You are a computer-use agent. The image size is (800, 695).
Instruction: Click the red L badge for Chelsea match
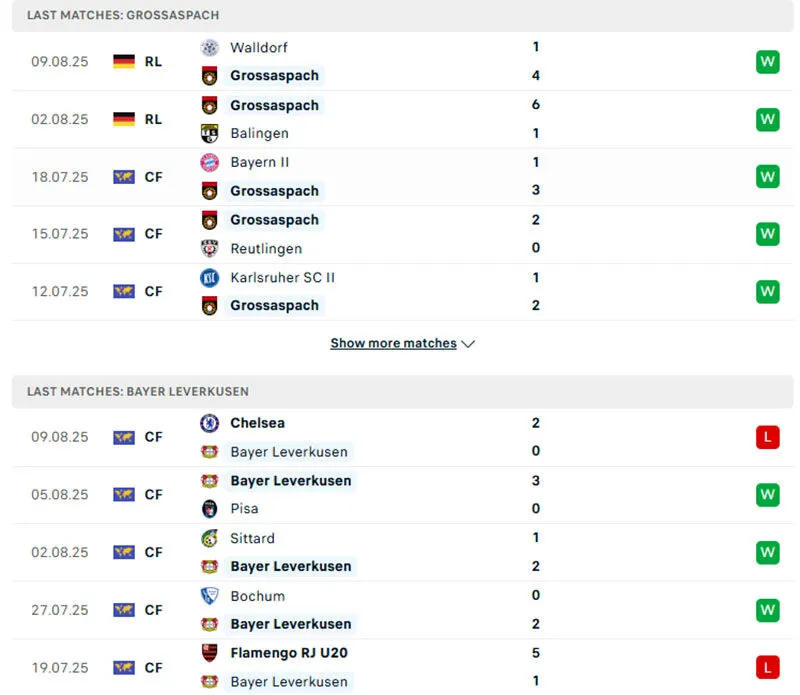pos(767,437)
